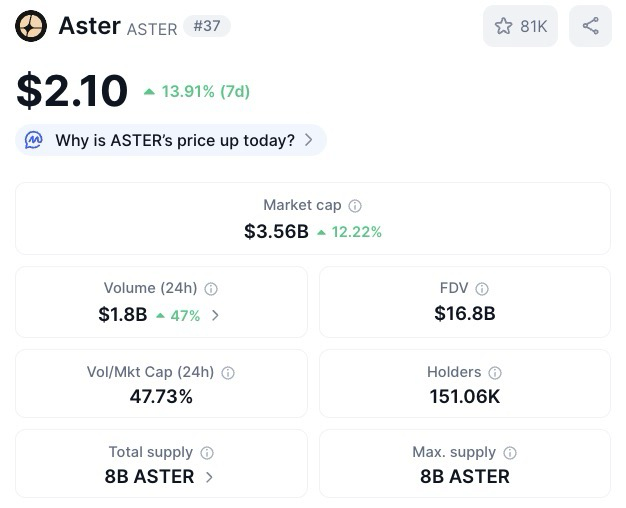Viewport: 626px width, 508px height.
Task: Click the Aster coin logo icon
Action: click(x=31, y=26)
